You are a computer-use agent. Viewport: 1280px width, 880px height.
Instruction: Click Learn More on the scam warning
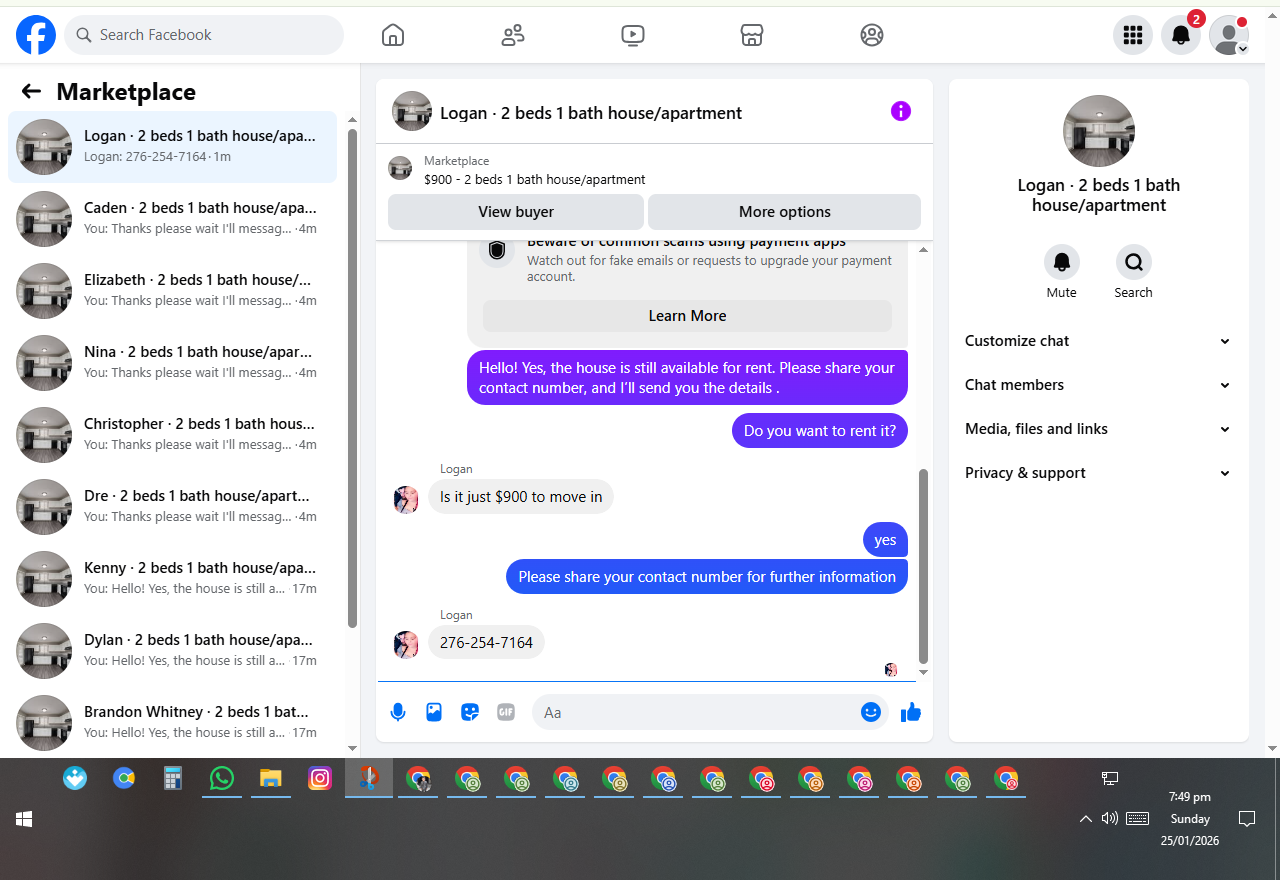point(687,316)
